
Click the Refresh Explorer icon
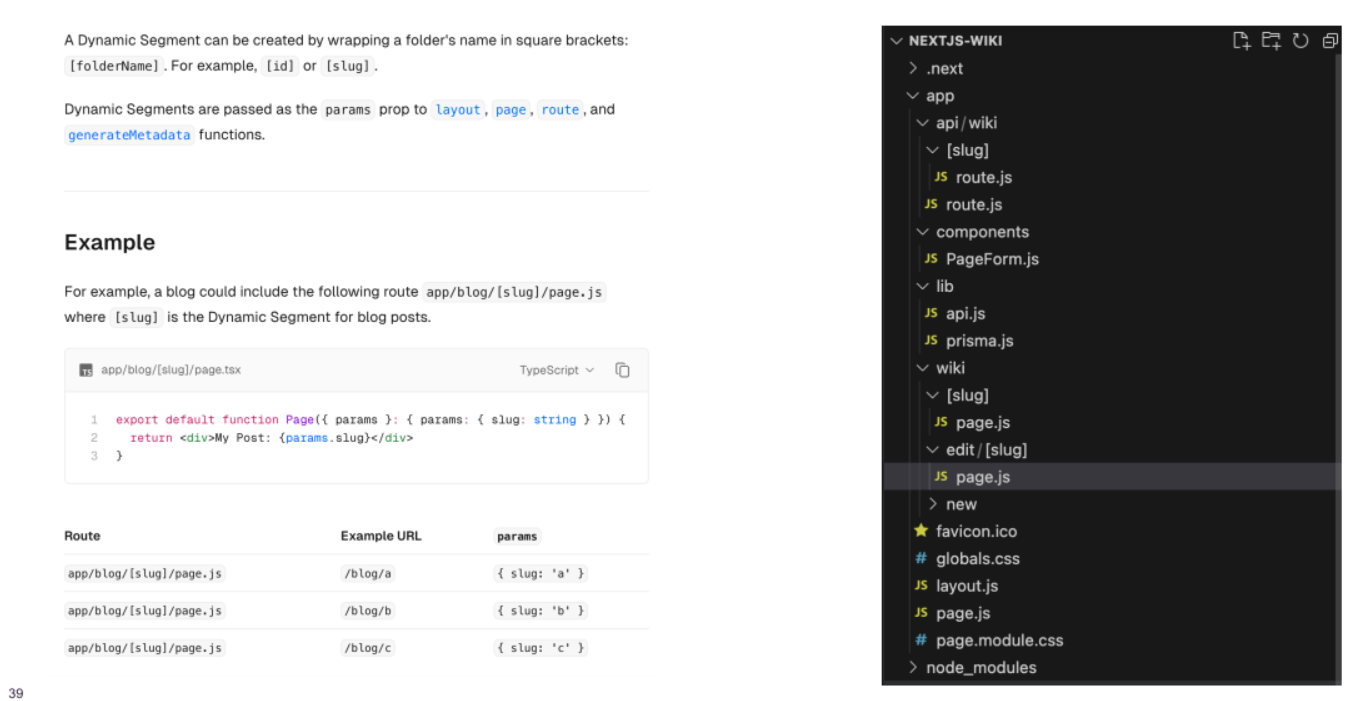click(1300, 41)
